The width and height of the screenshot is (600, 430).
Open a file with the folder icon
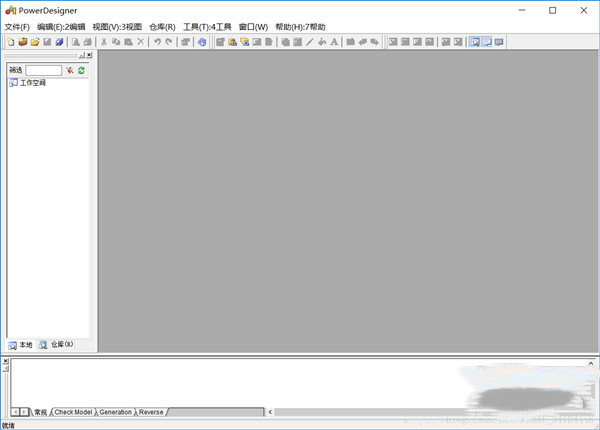point(35,42)
